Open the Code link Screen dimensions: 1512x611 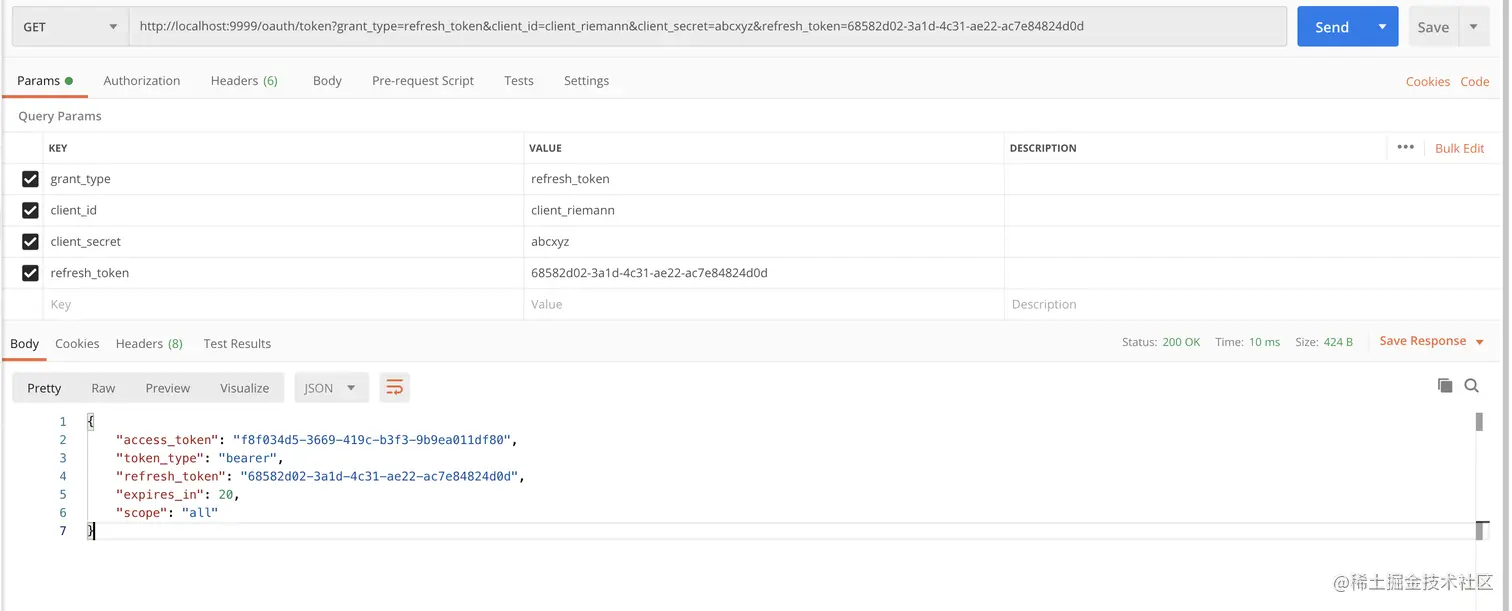pos(1475,82)
